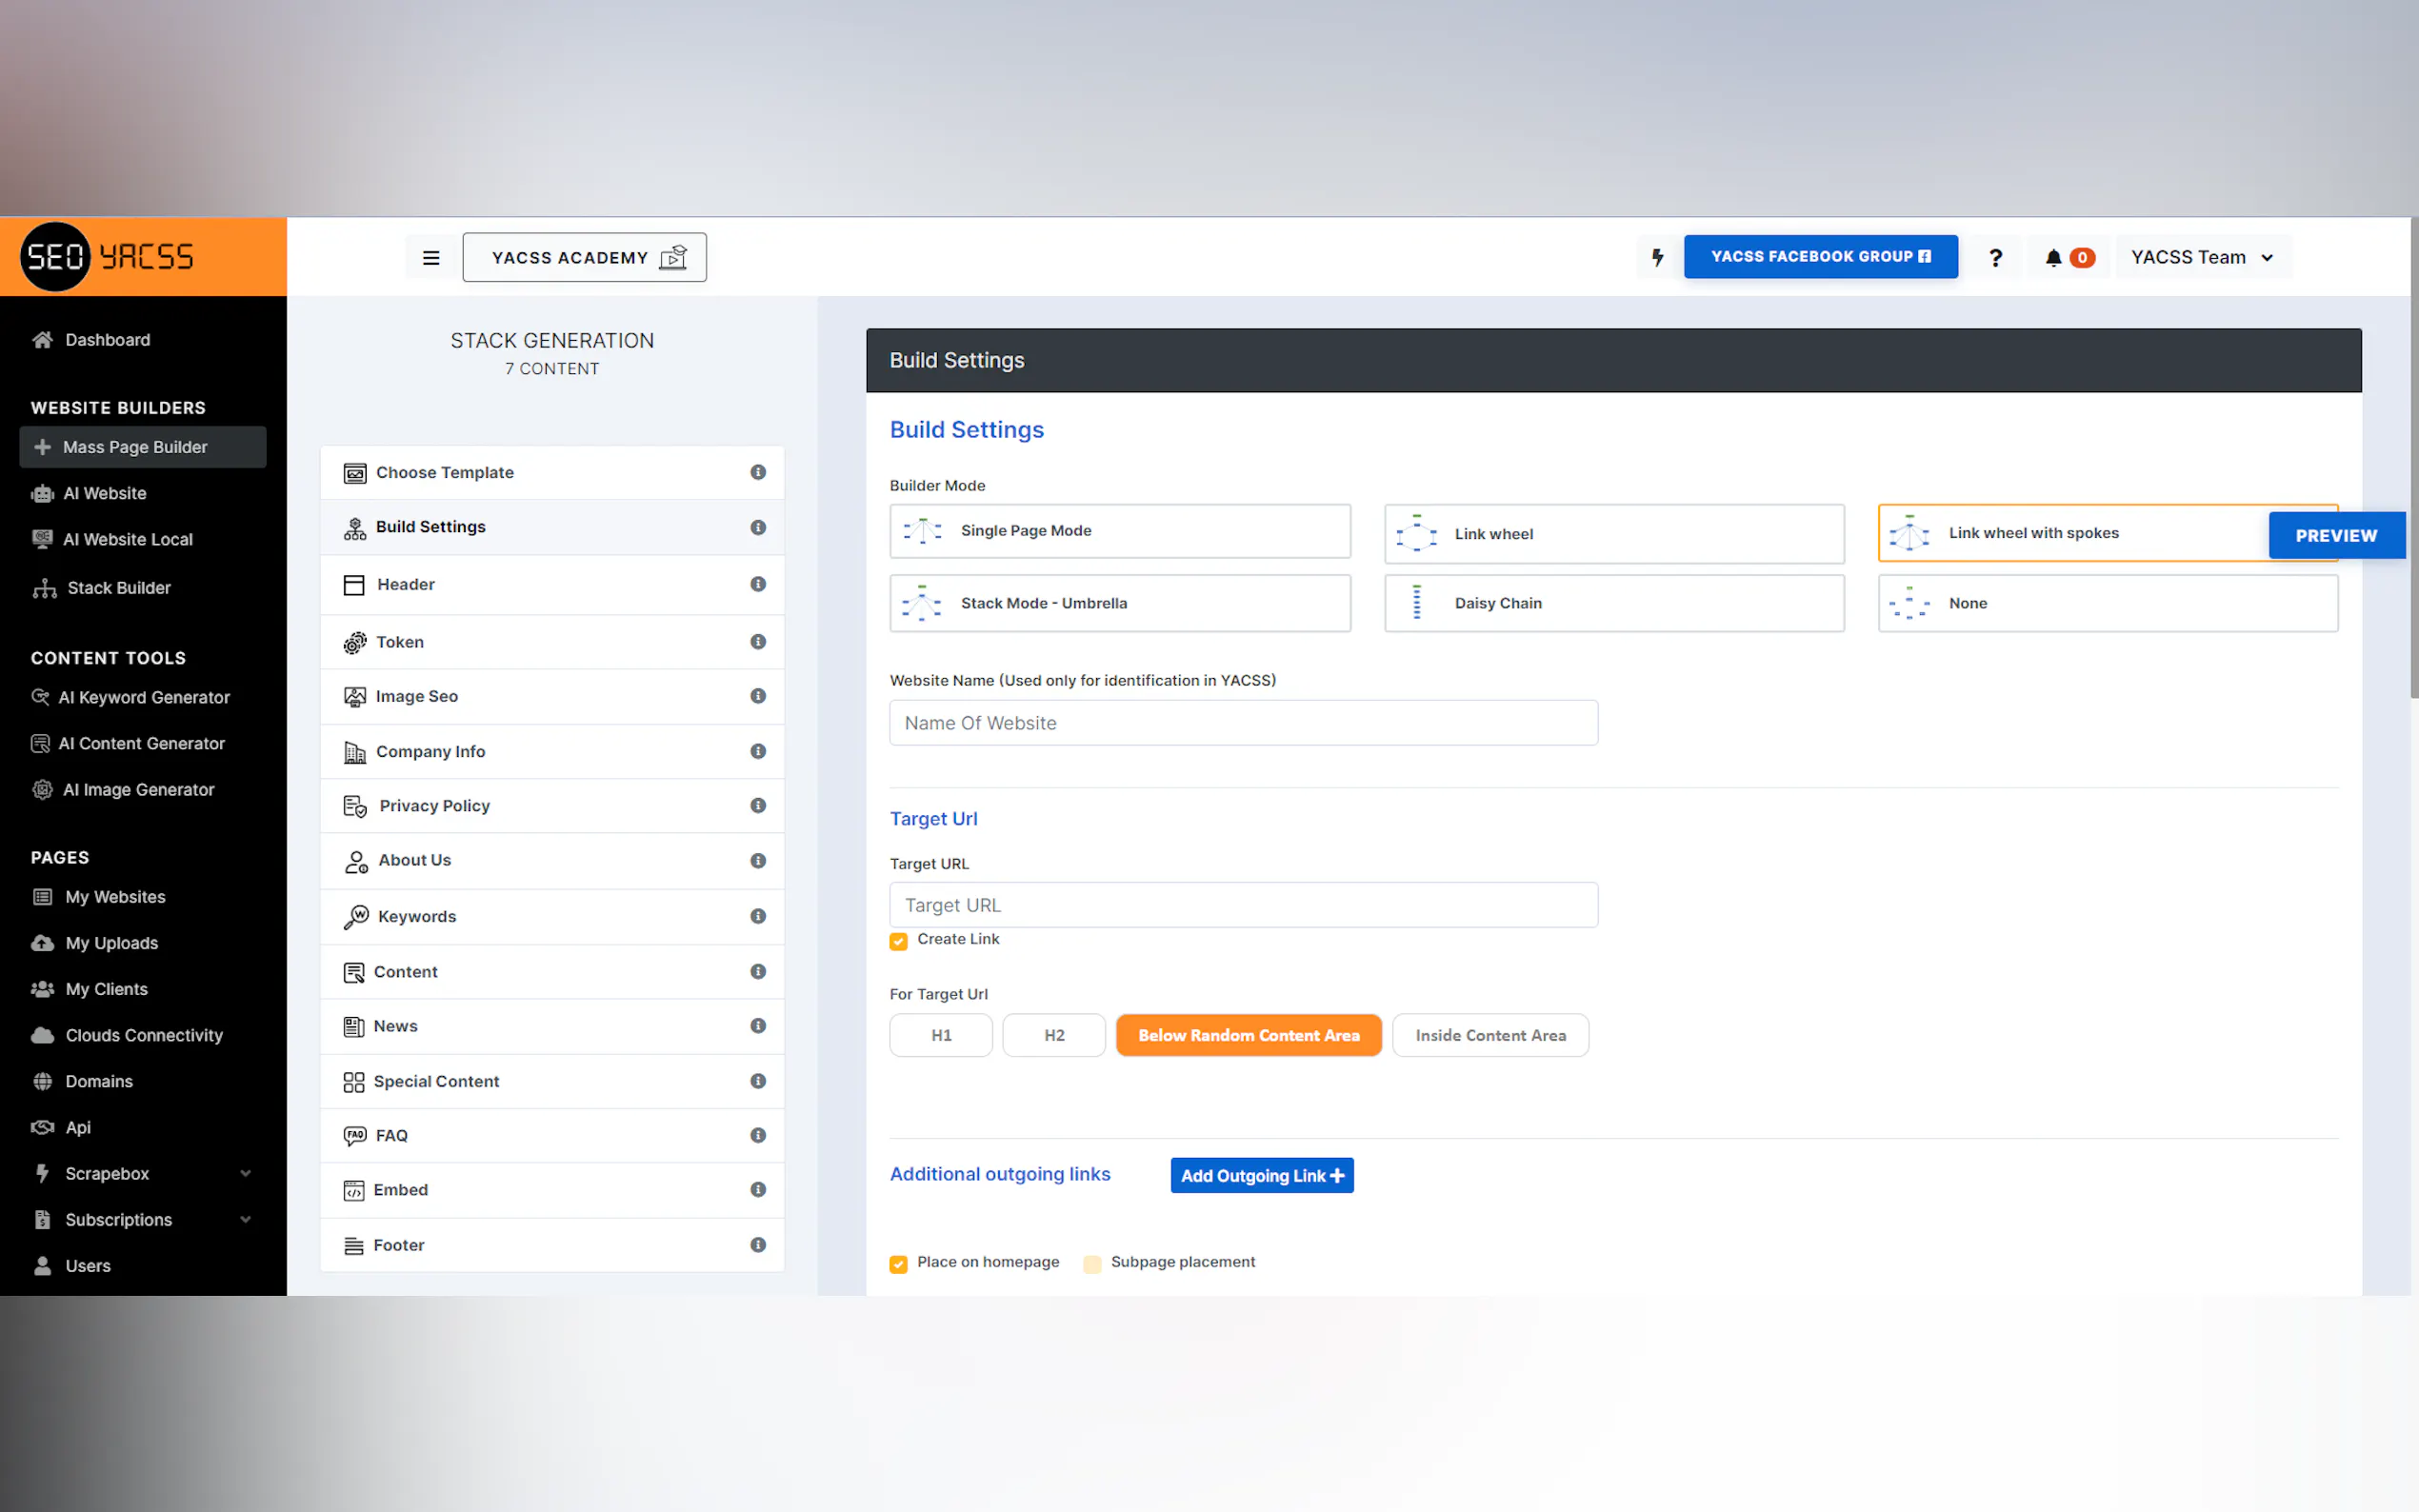Click info icon beside Keywords step
The image size is (2419, 1512).
tap(758, 916)
